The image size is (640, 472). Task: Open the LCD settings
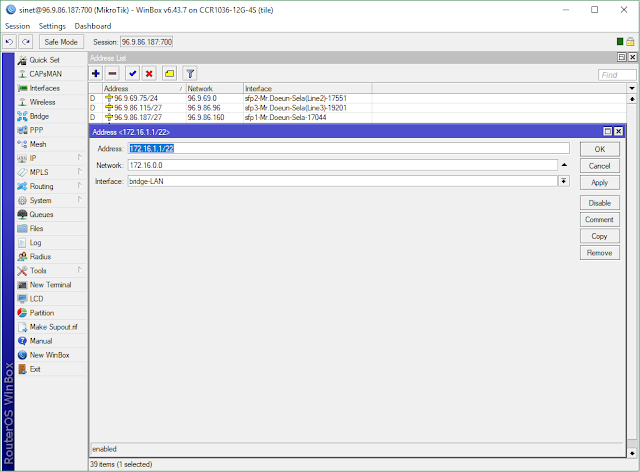(x=51, y=299)
